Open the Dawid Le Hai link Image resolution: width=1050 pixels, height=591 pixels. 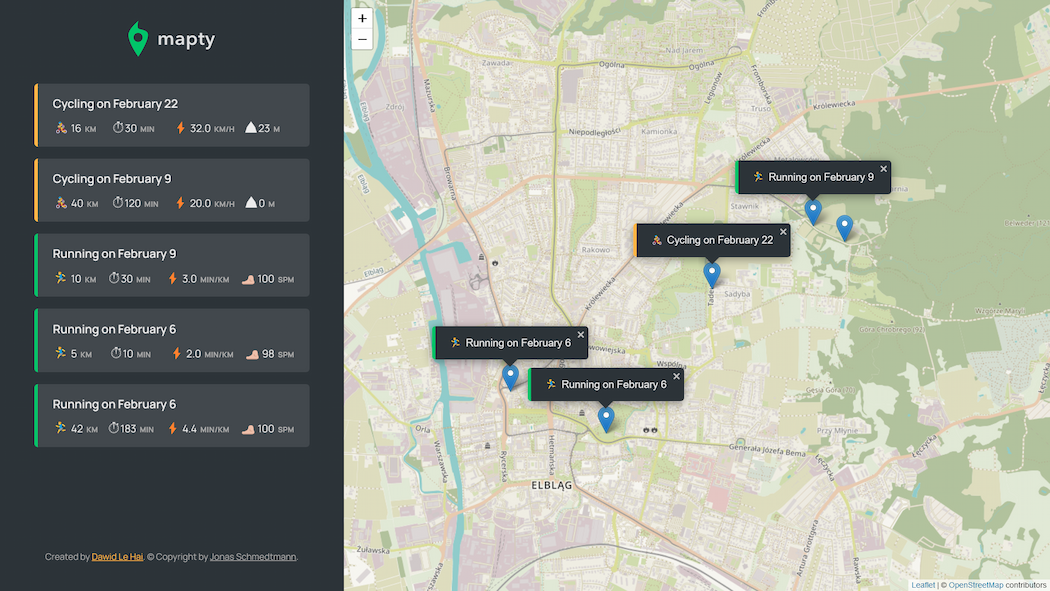117,556
